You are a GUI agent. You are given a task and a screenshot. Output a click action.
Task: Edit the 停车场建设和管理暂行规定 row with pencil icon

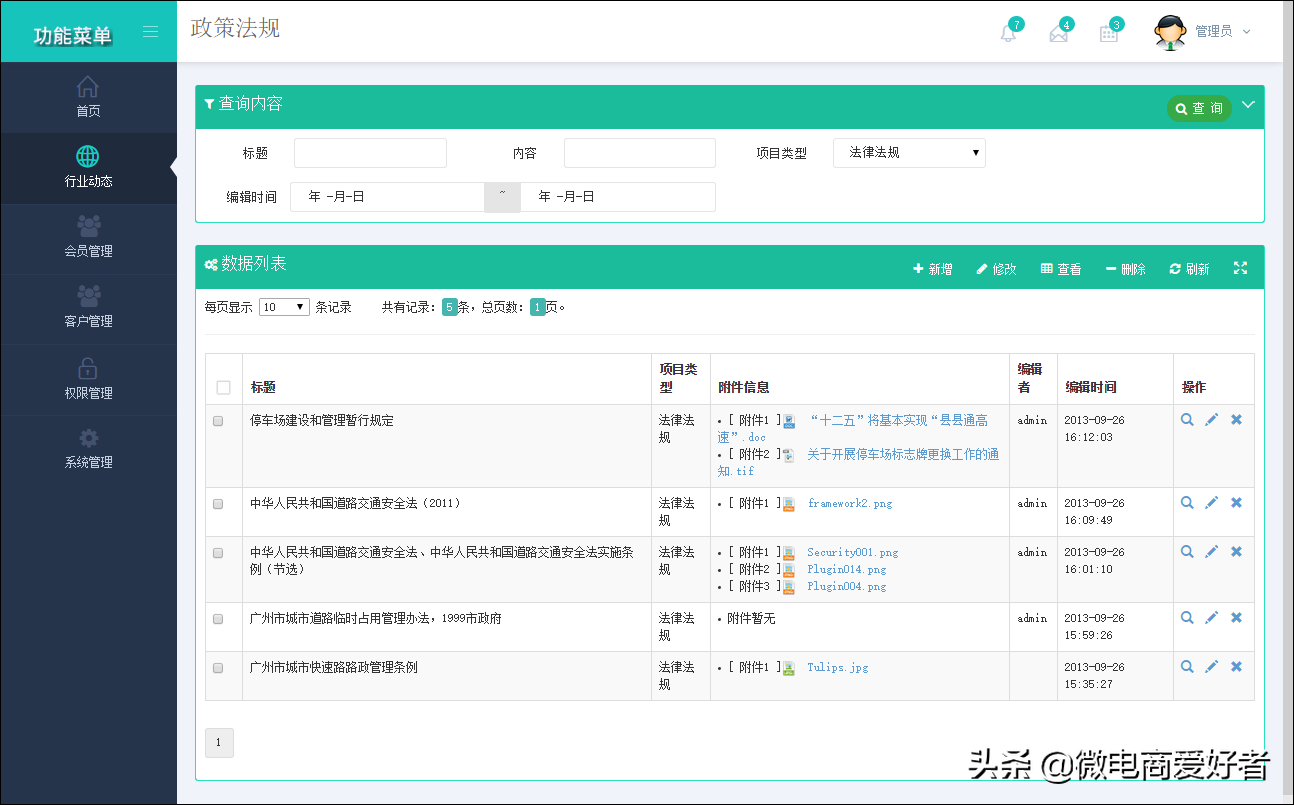pos(1212,420)
